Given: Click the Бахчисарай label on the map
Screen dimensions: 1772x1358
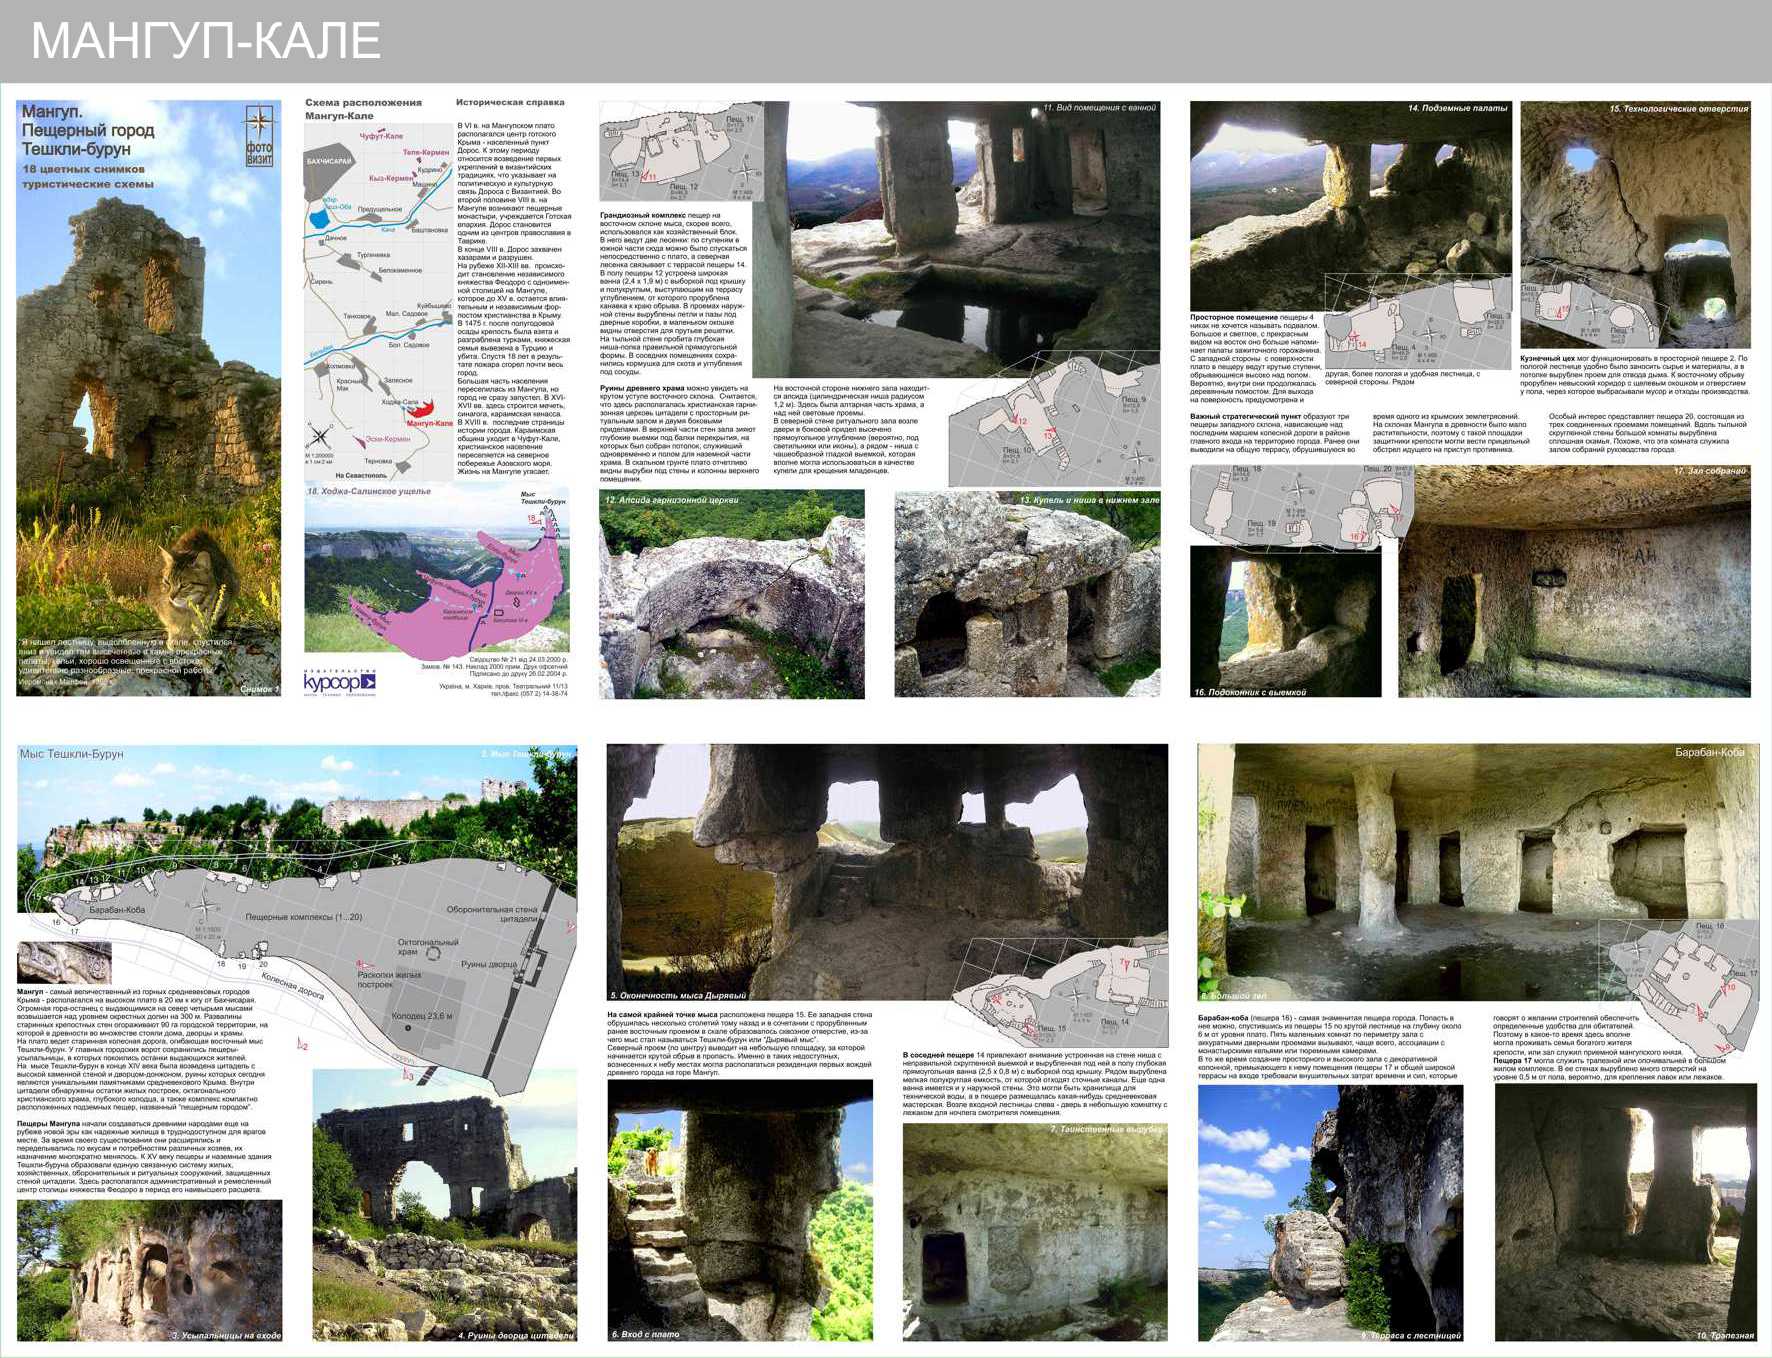Looking at the screenshot, I should (329, 161).
